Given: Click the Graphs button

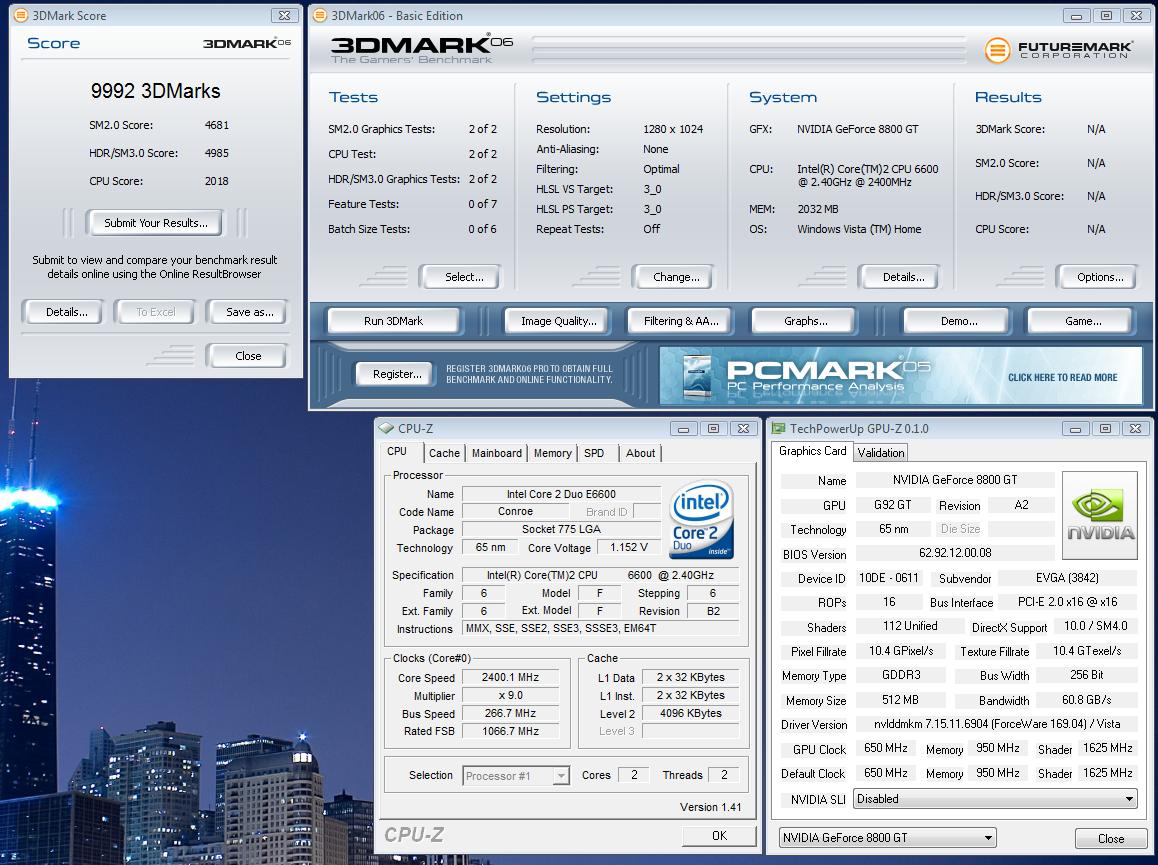Looking at the screenshot, I should pyautogui.click(x=805, y=321).
